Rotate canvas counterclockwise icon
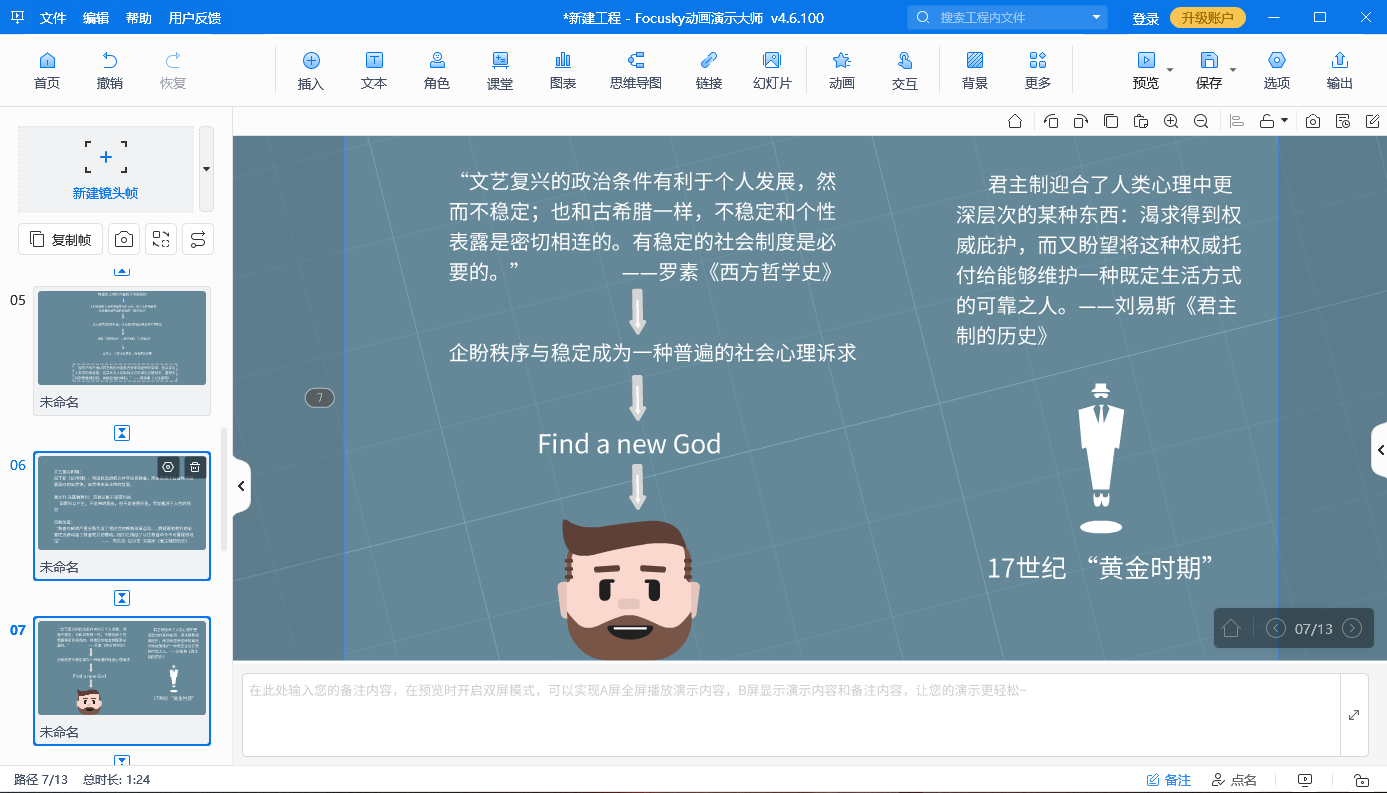The height and width of the screenshot is (793, 1387). point(1051,121)
